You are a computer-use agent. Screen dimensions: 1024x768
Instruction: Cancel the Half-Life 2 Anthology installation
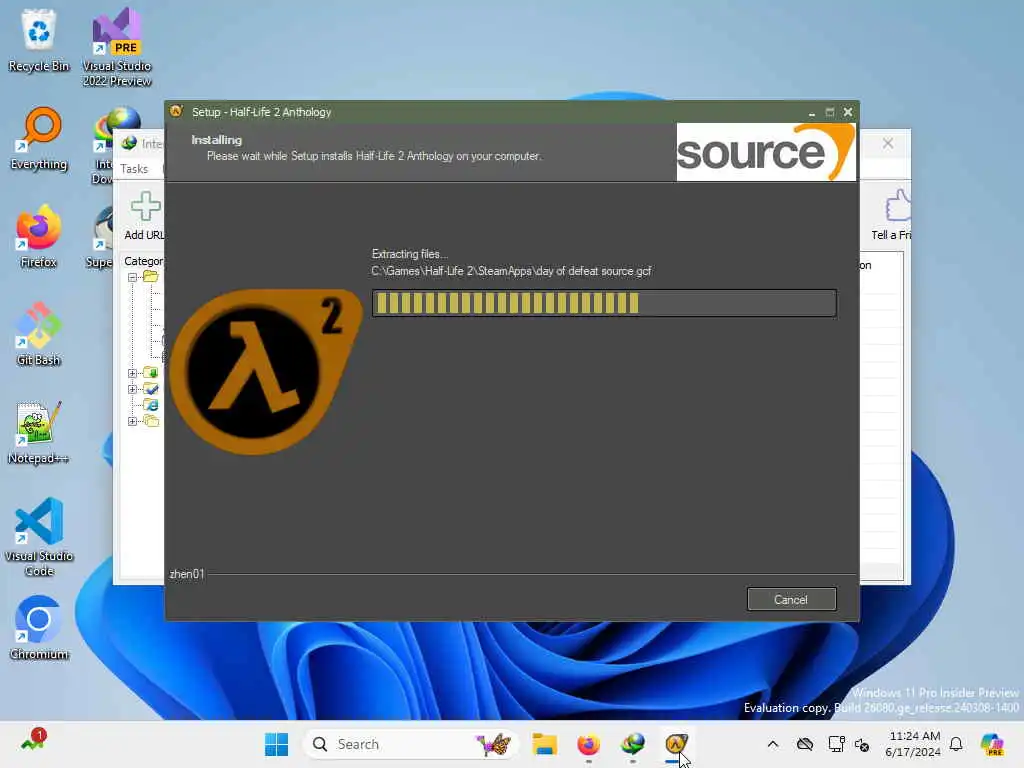tap(791, 599)
